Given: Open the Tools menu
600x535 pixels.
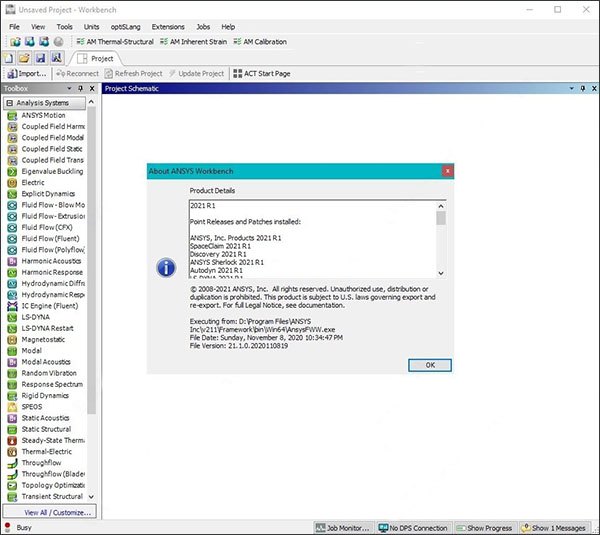Looking at the screenshot, I should click(x=64, y=27).
